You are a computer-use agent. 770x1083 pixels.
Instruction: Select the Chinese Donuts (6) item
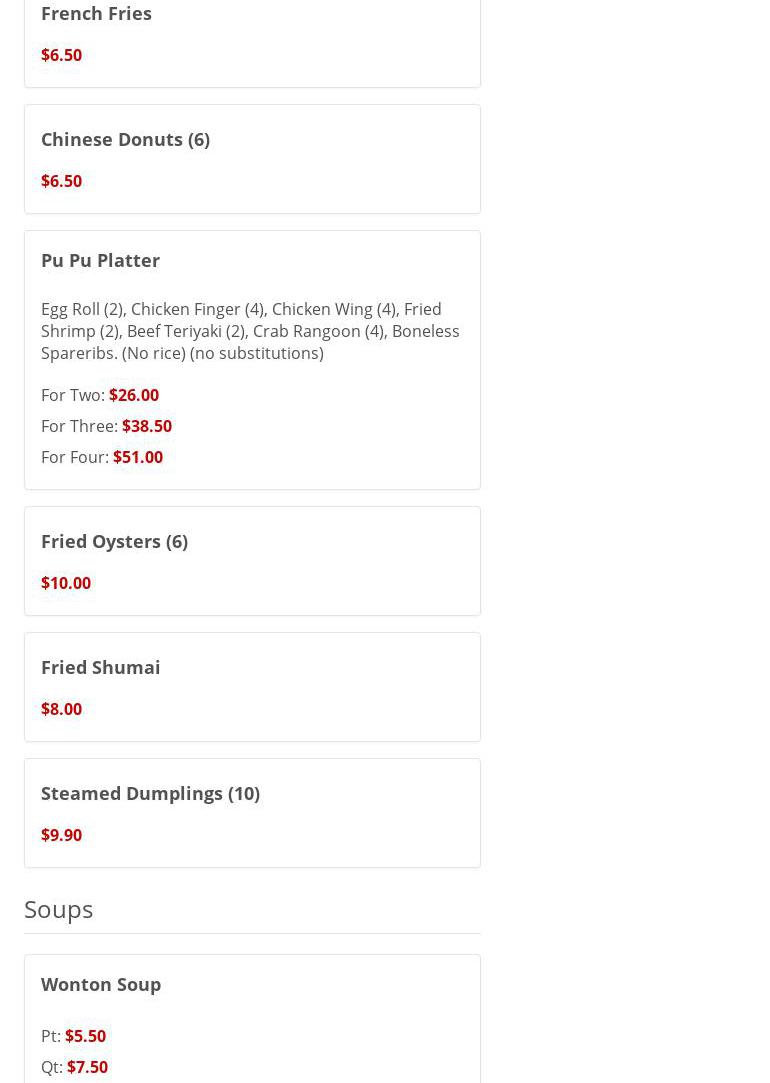(125, 139)
